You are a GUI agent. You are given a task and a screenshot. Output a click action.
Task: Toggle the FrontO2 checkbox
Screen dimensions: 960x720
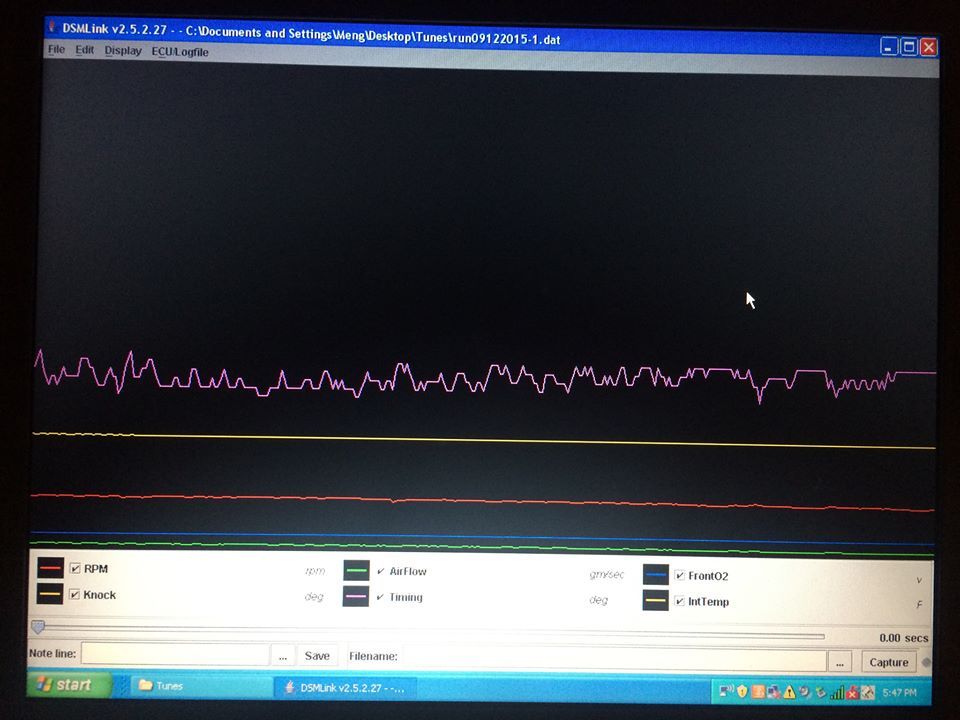679,576
